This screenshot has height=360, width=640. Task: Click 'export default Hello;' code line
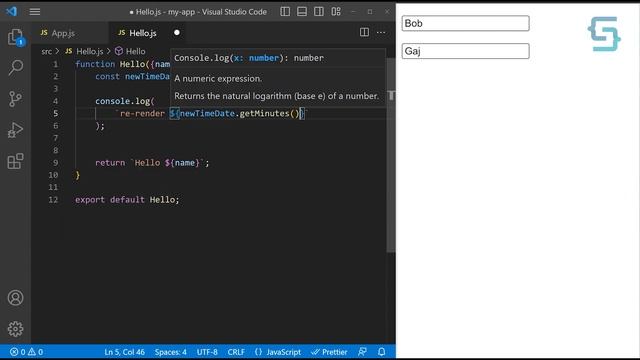click(x=127, y=200)
